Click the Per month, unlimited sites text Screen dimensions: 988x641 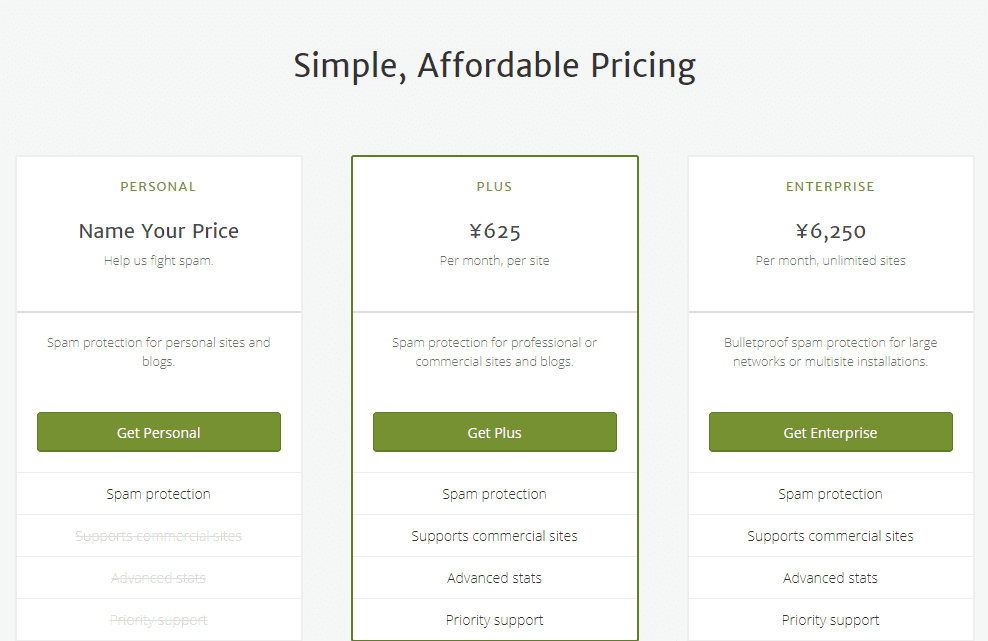click(x=830, y=261)
